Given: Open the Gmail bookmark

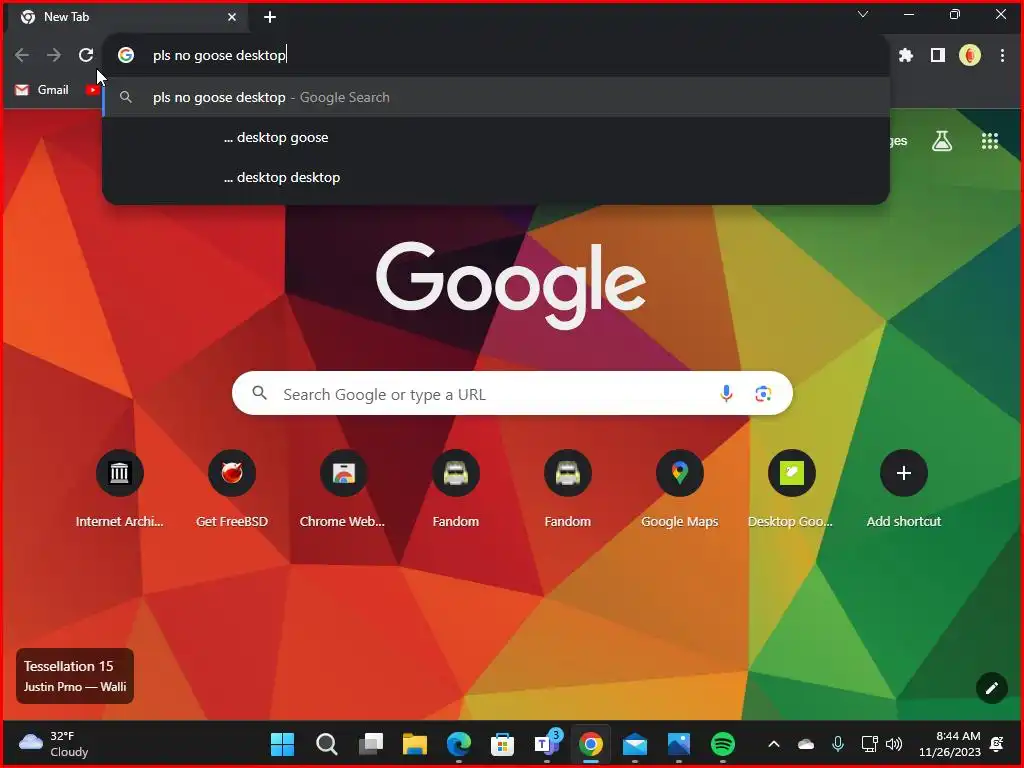Looking at the screenshot, I should coord(42,90).
